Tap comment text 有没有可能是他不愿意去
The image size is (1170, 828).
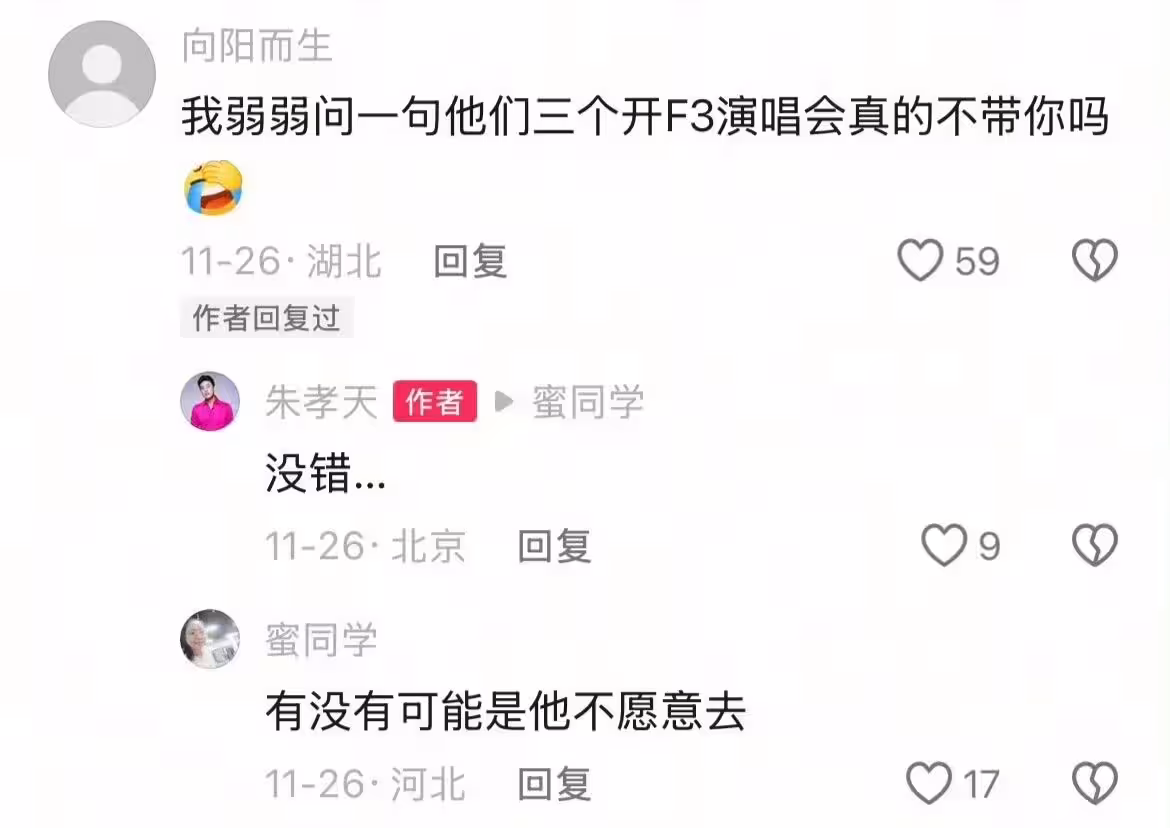[x=506, y=711]
